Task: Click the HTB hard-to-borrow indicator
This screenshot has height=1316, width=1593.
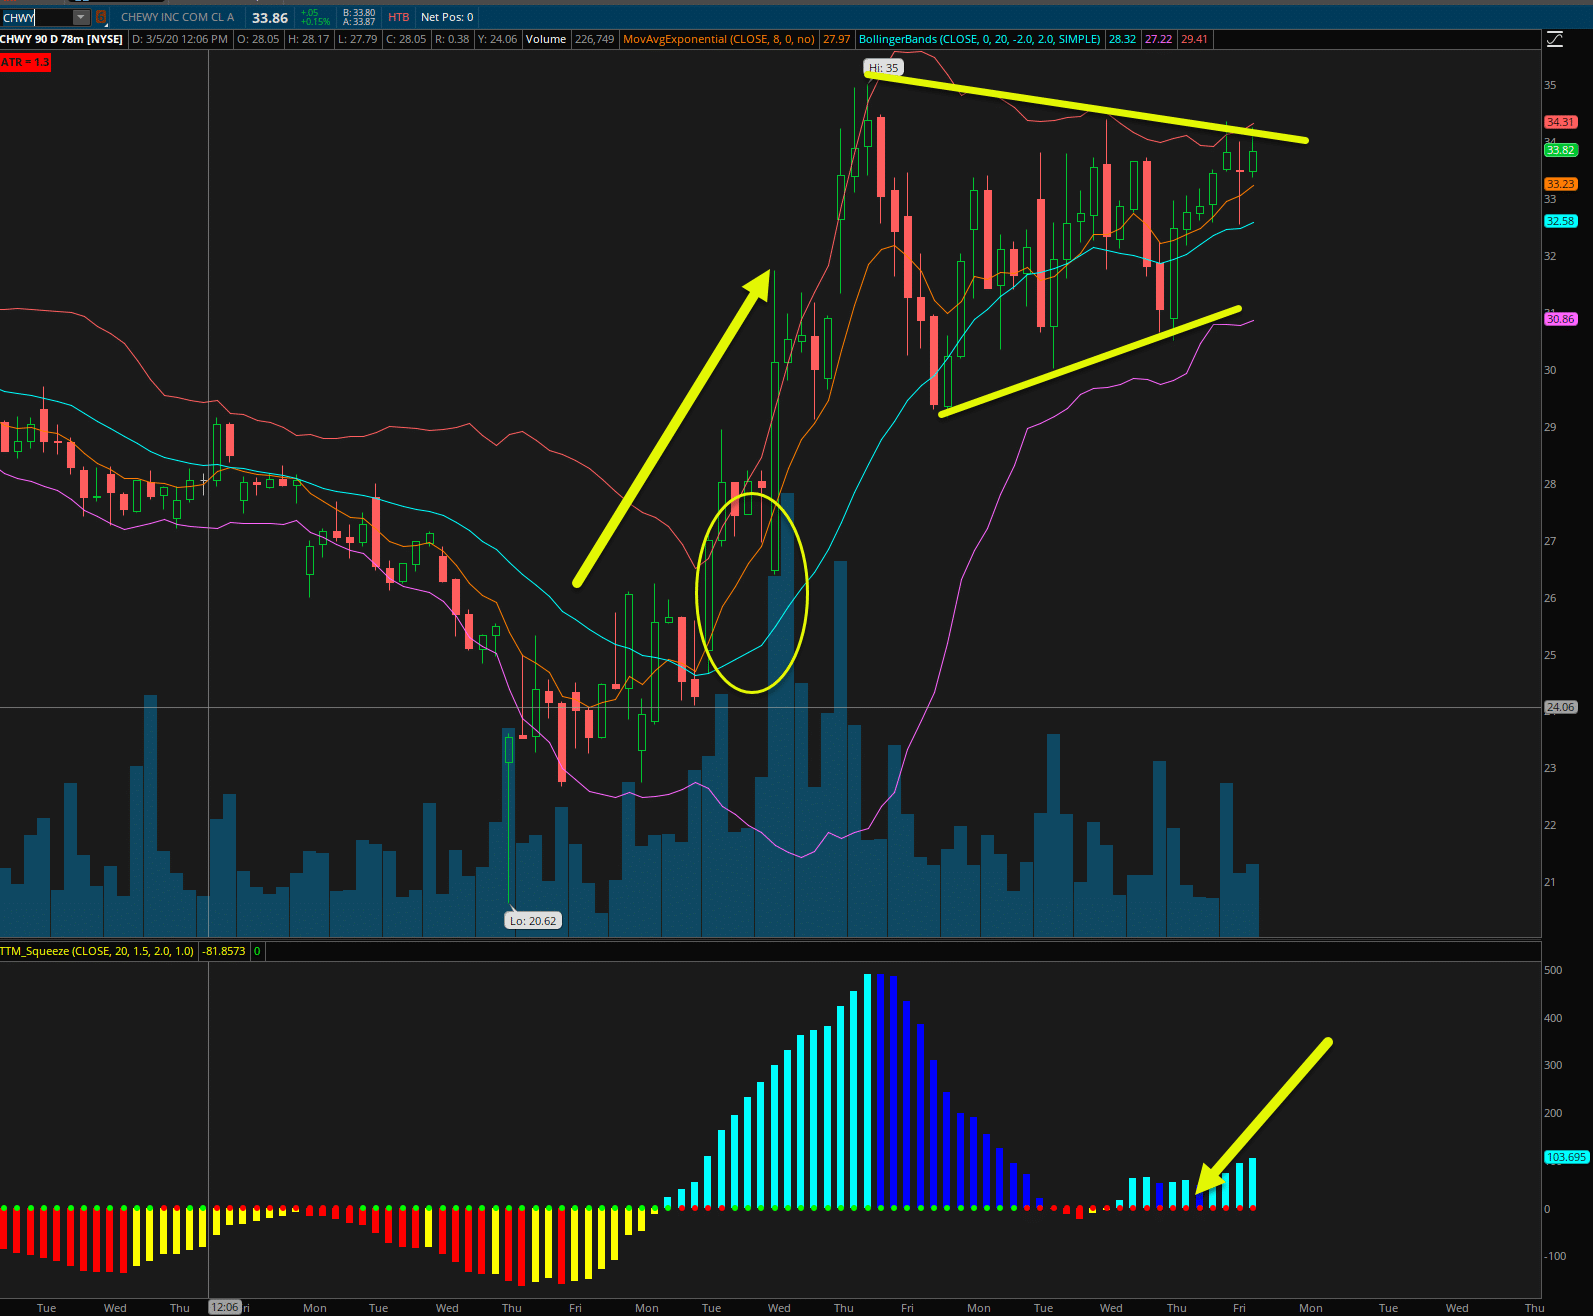Action: [x=398, y=17]
